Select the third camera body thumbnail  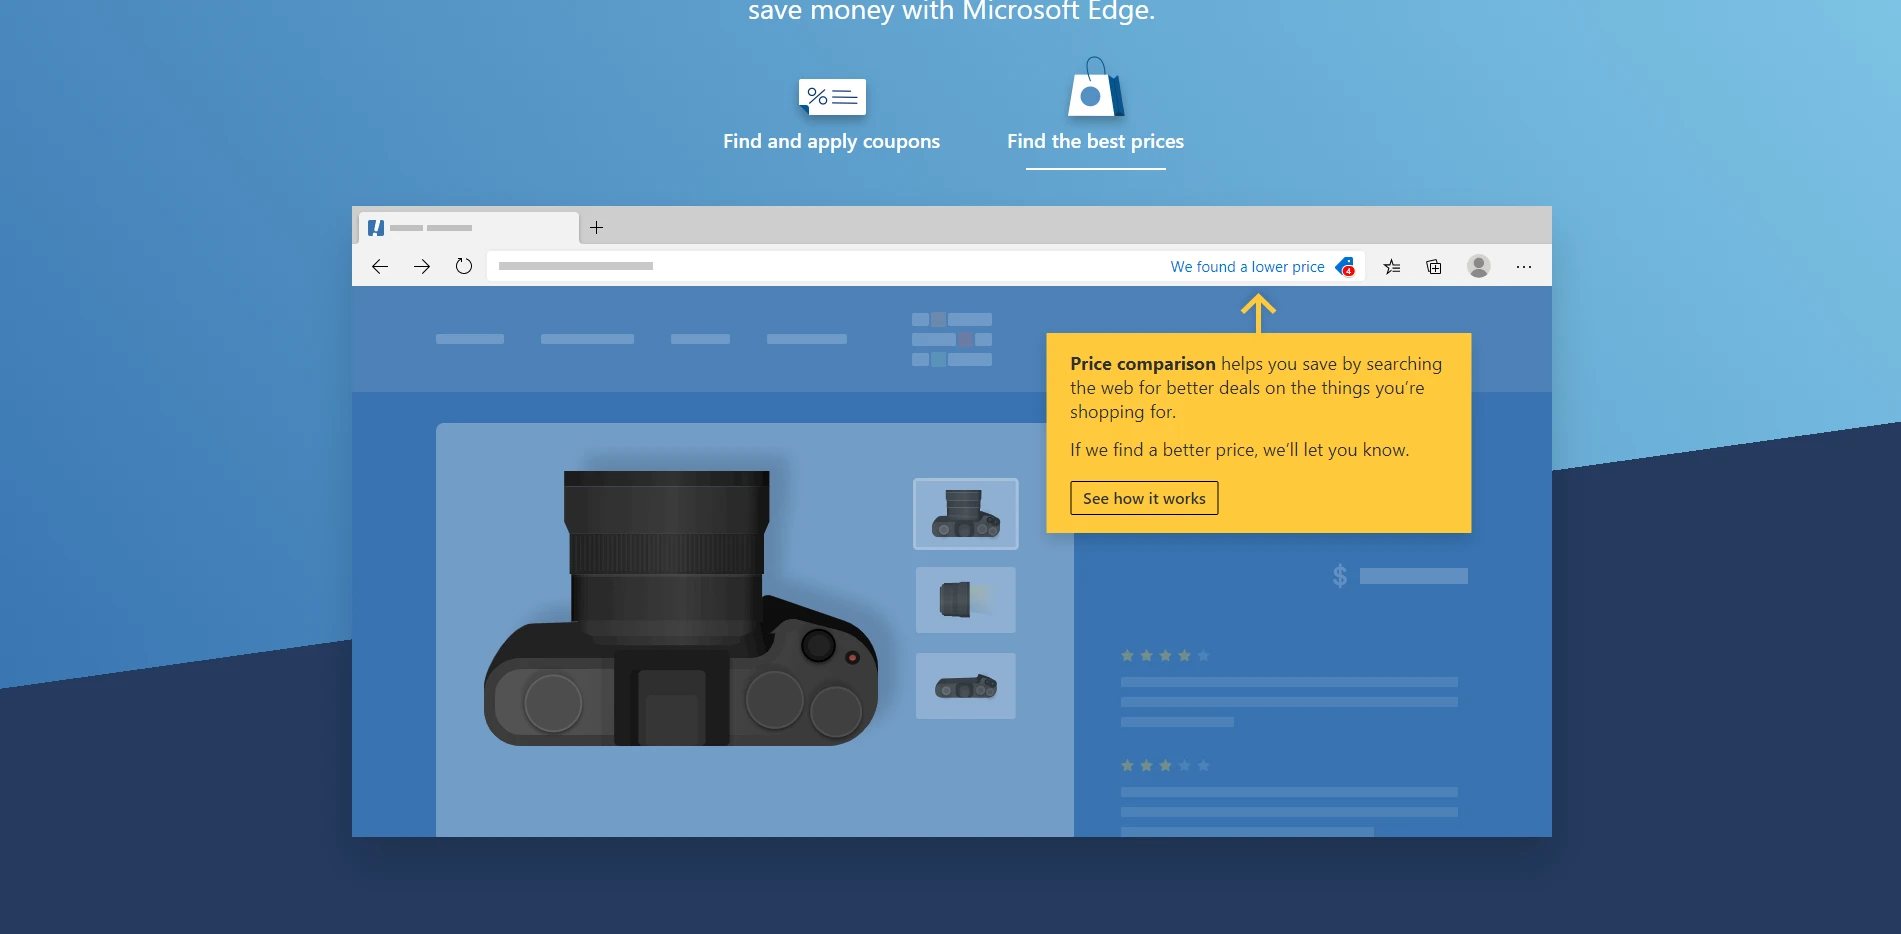[x=965, y=686]
